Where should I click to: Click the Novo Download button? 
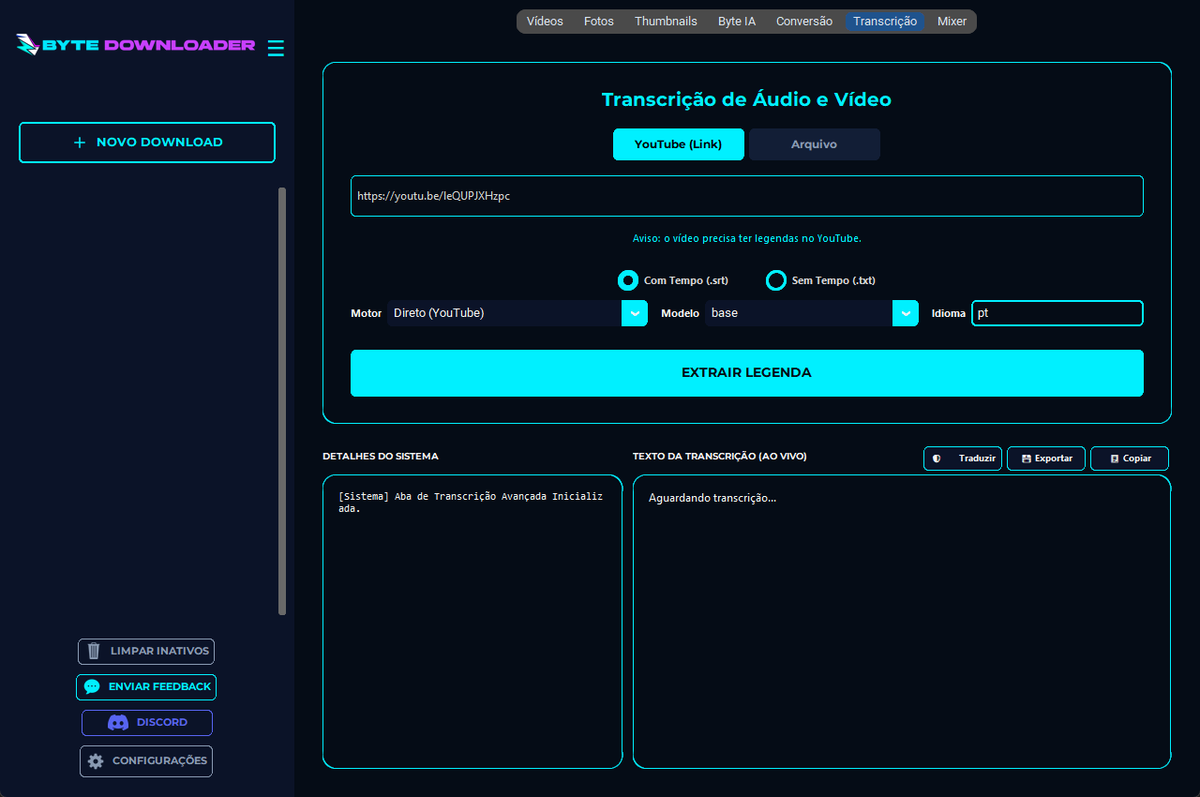point(147,142)
